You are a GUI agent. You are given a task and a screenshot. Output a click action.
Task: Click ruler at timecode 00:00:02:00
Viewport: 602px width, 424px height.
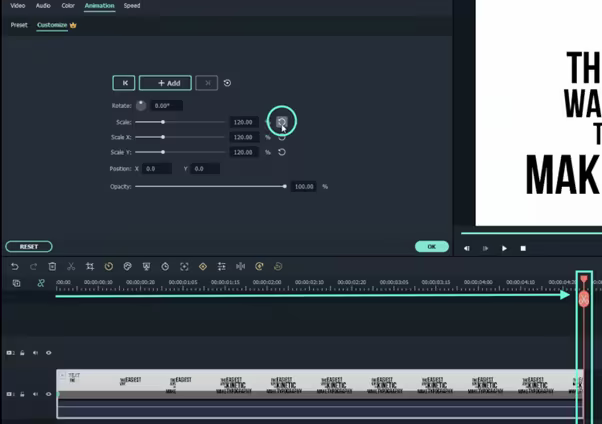(x=267, y=282)
